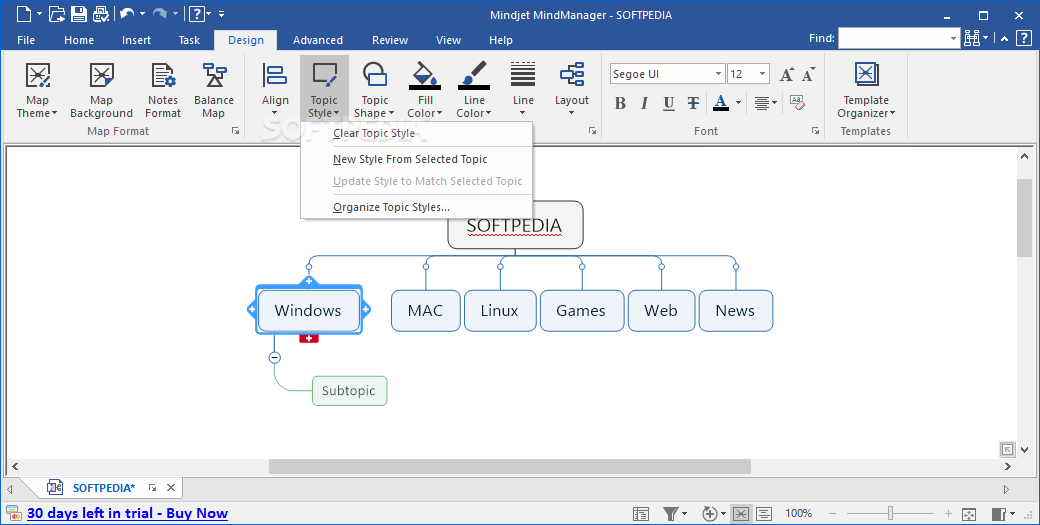This screenshot has height=525, width=1040.
Task: Click the font color A swatch
Action: (x=721, y=103)
